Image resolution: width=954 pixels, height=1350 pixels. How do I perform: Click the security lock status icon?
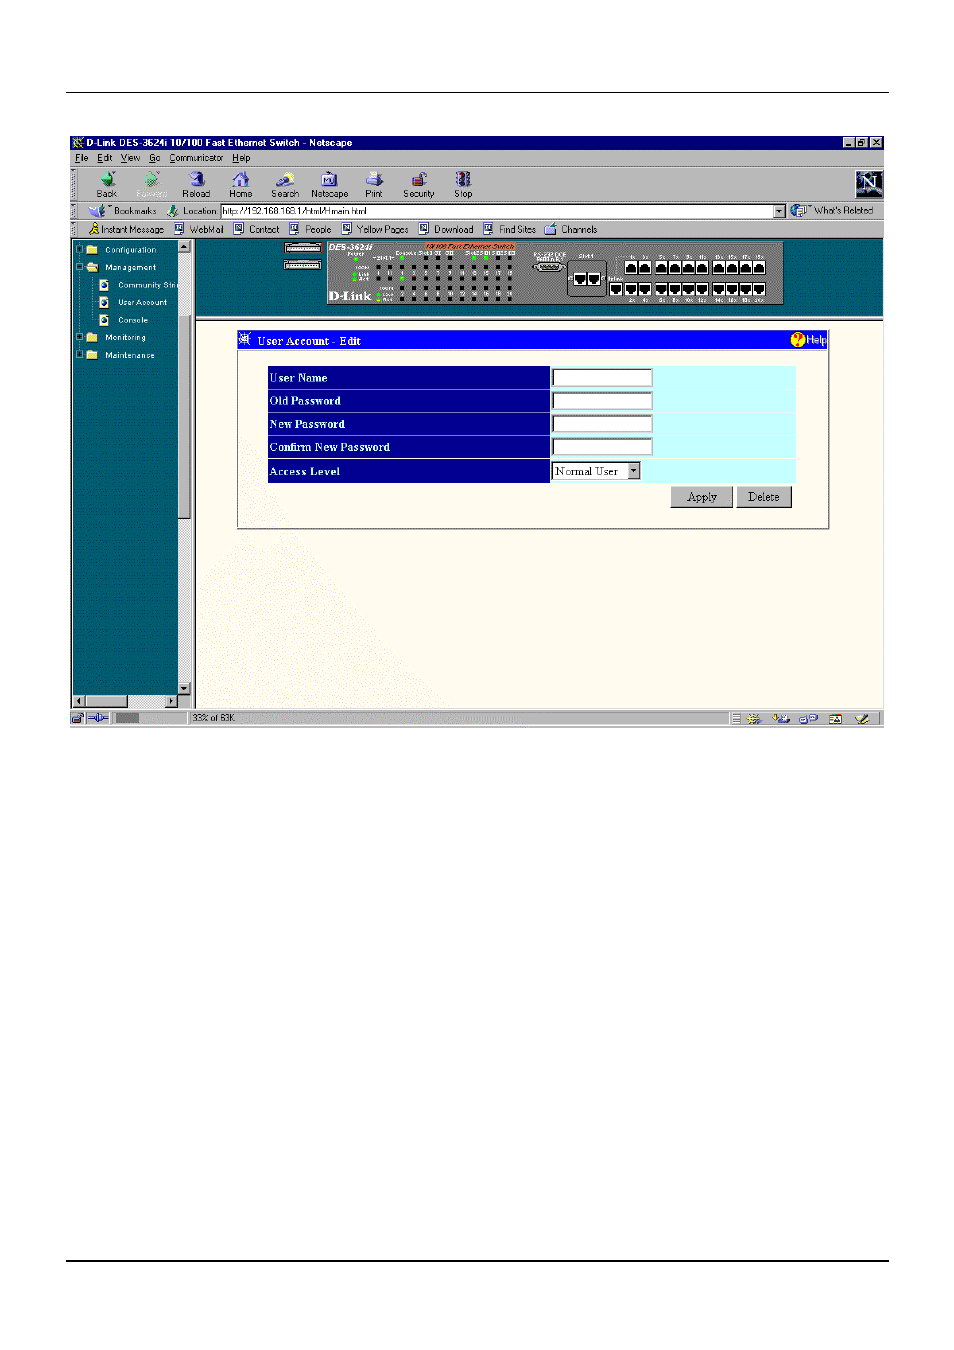[x=77, y=718]
